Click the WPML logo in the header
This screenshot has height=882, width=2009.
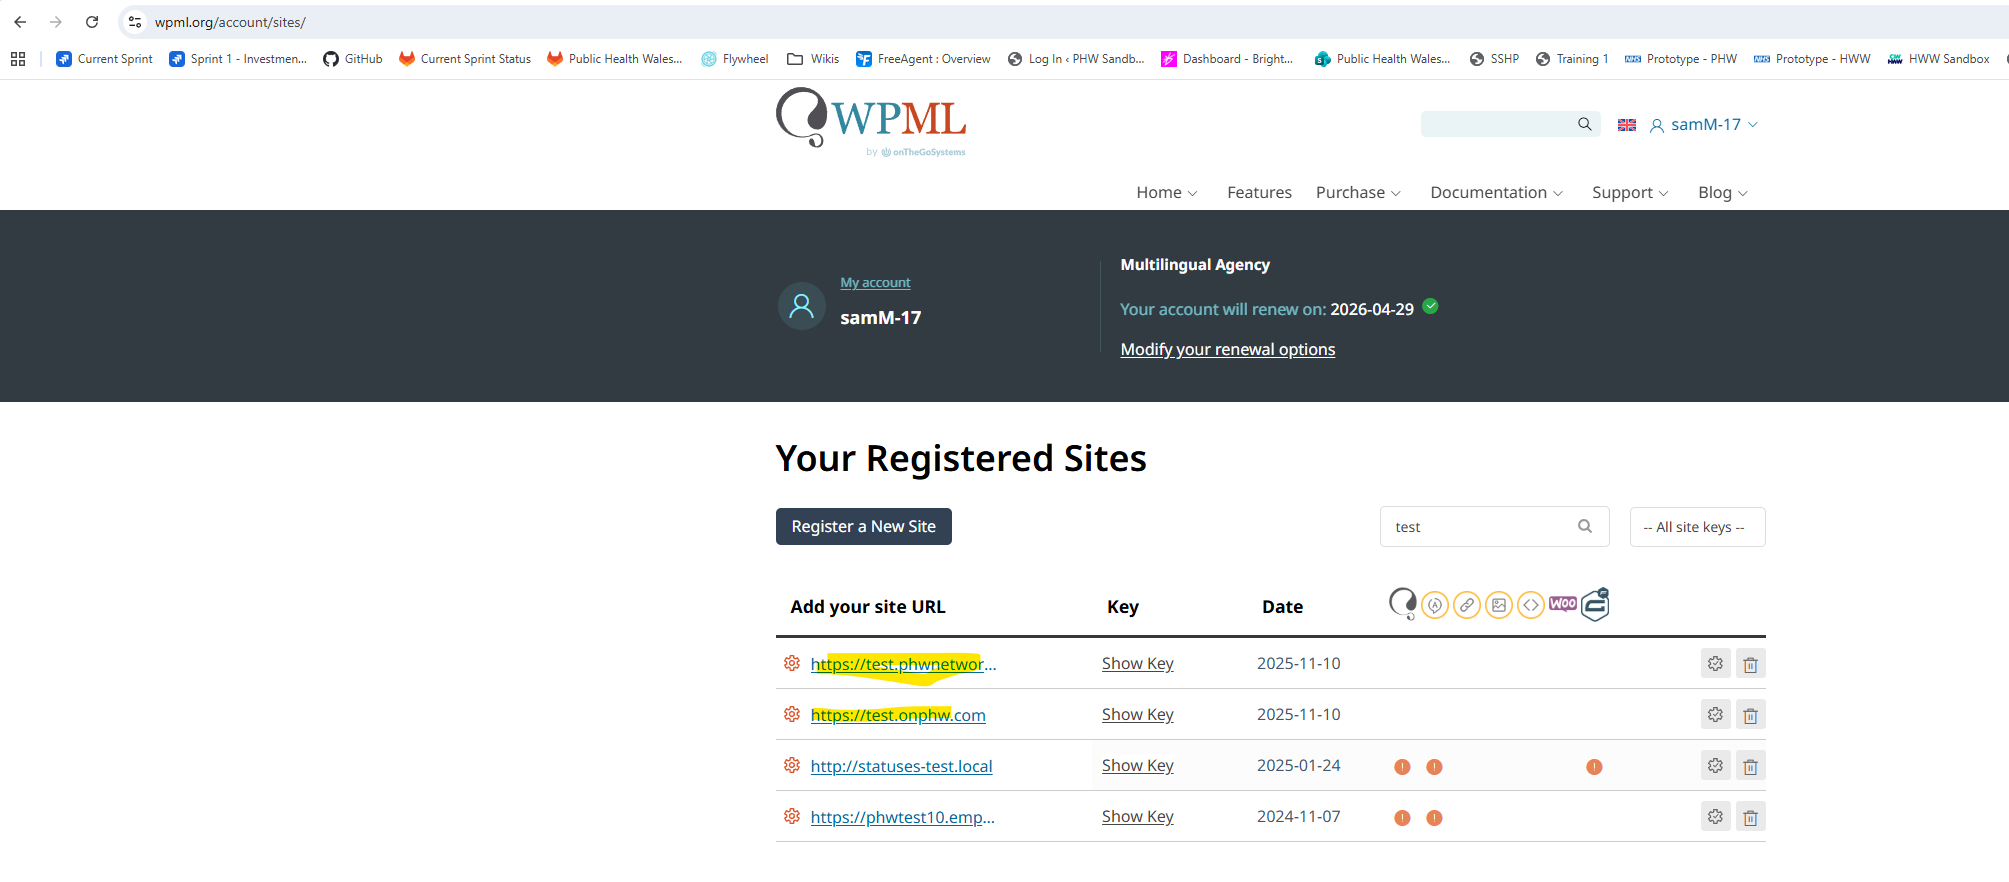(x=871, y=123)
